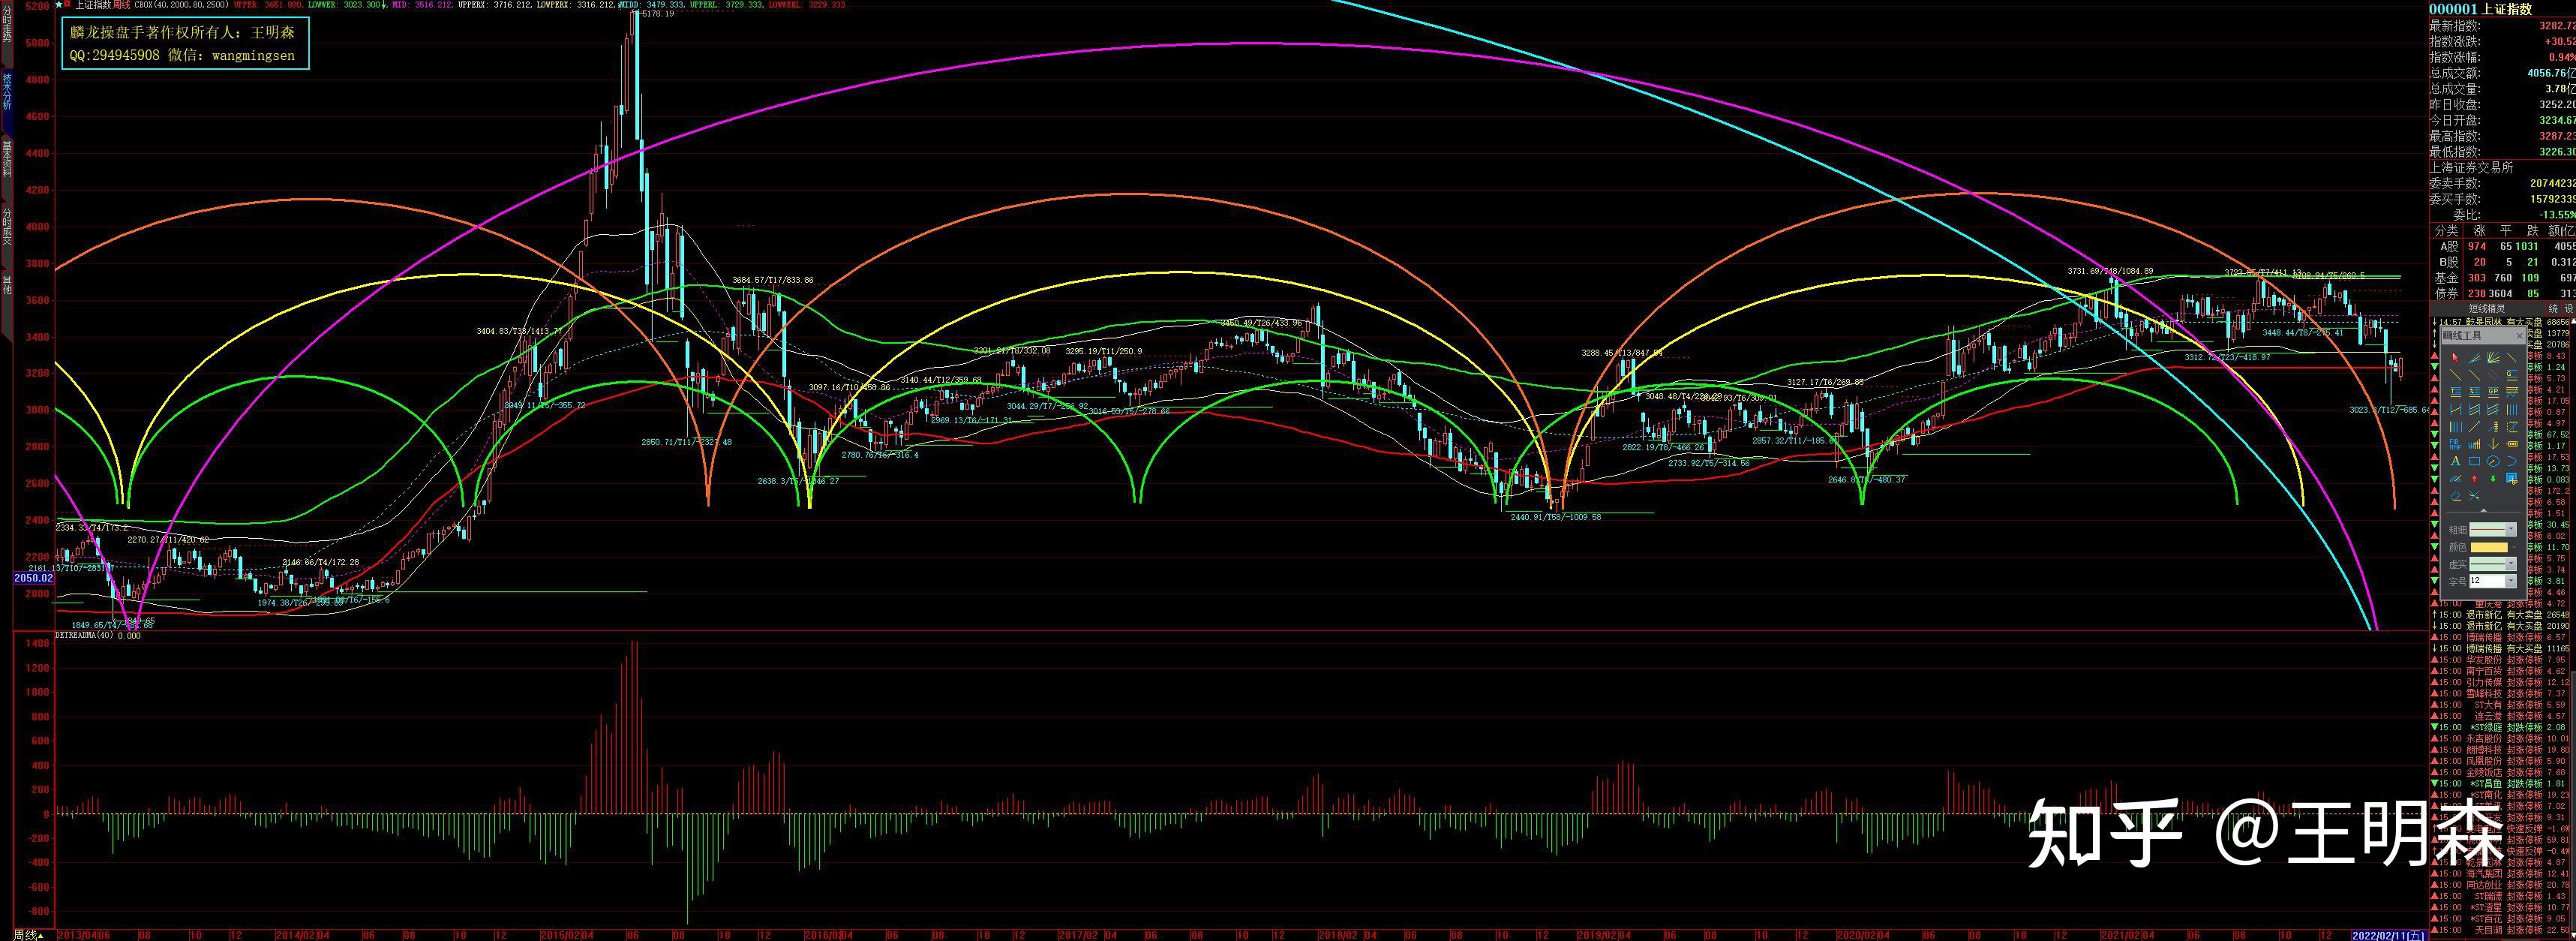Screen dimensions: 2576x941
Task: Choose the G golden-section lines tool
Action: click(x=2512, y=375)
